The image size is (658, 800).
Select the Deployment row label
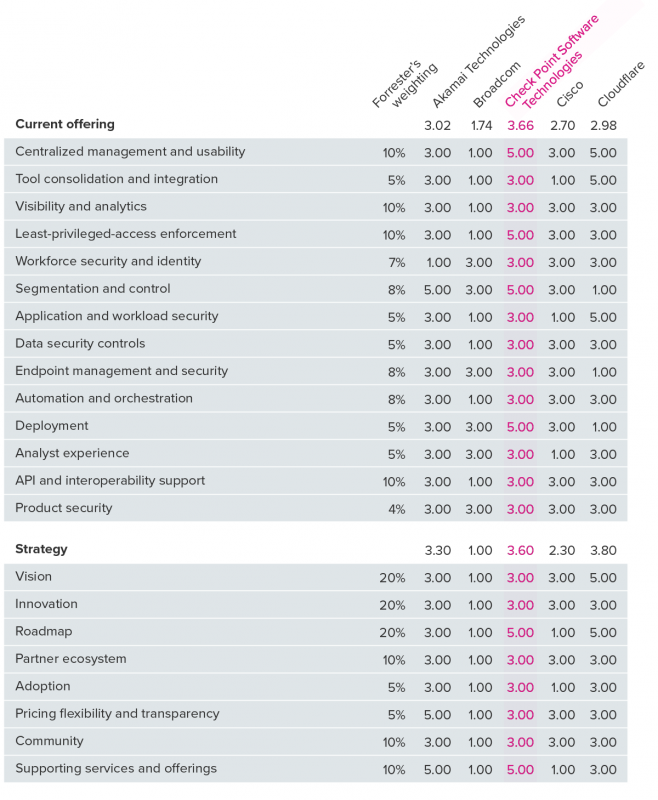tap(52, 426)
